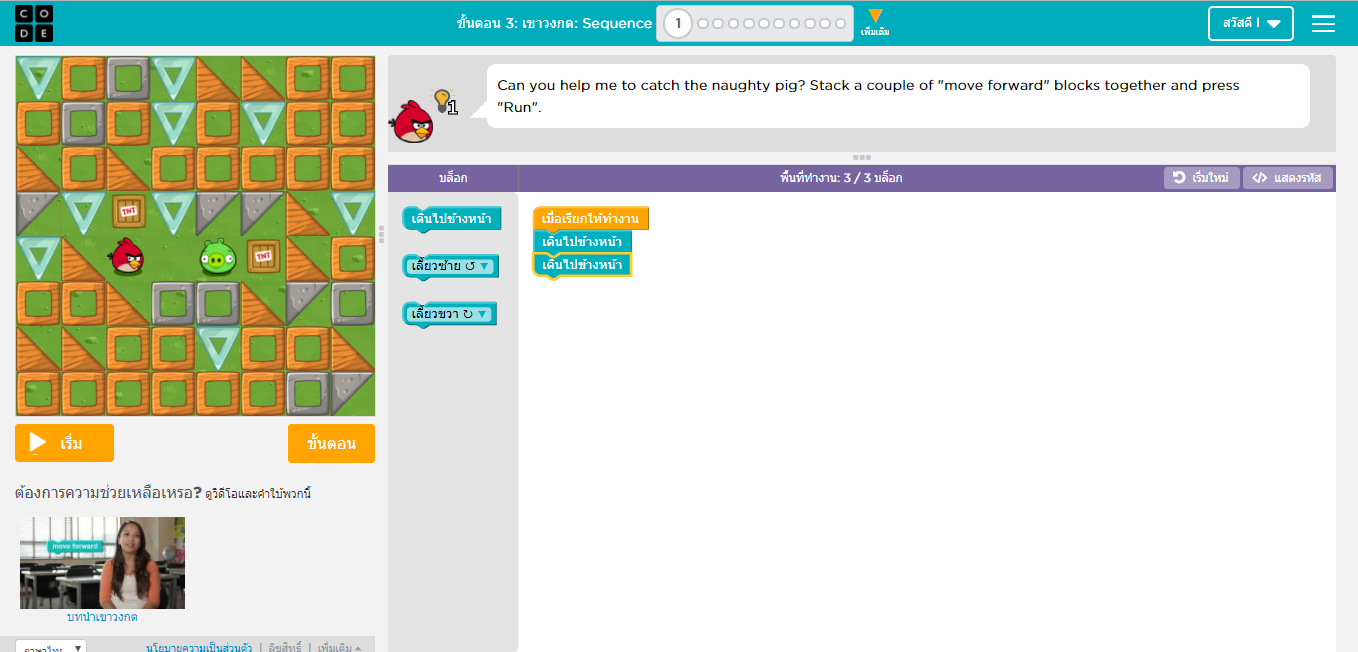Open the language selector dropdown
Screen dimensions: 1358x652
point(51,646)
